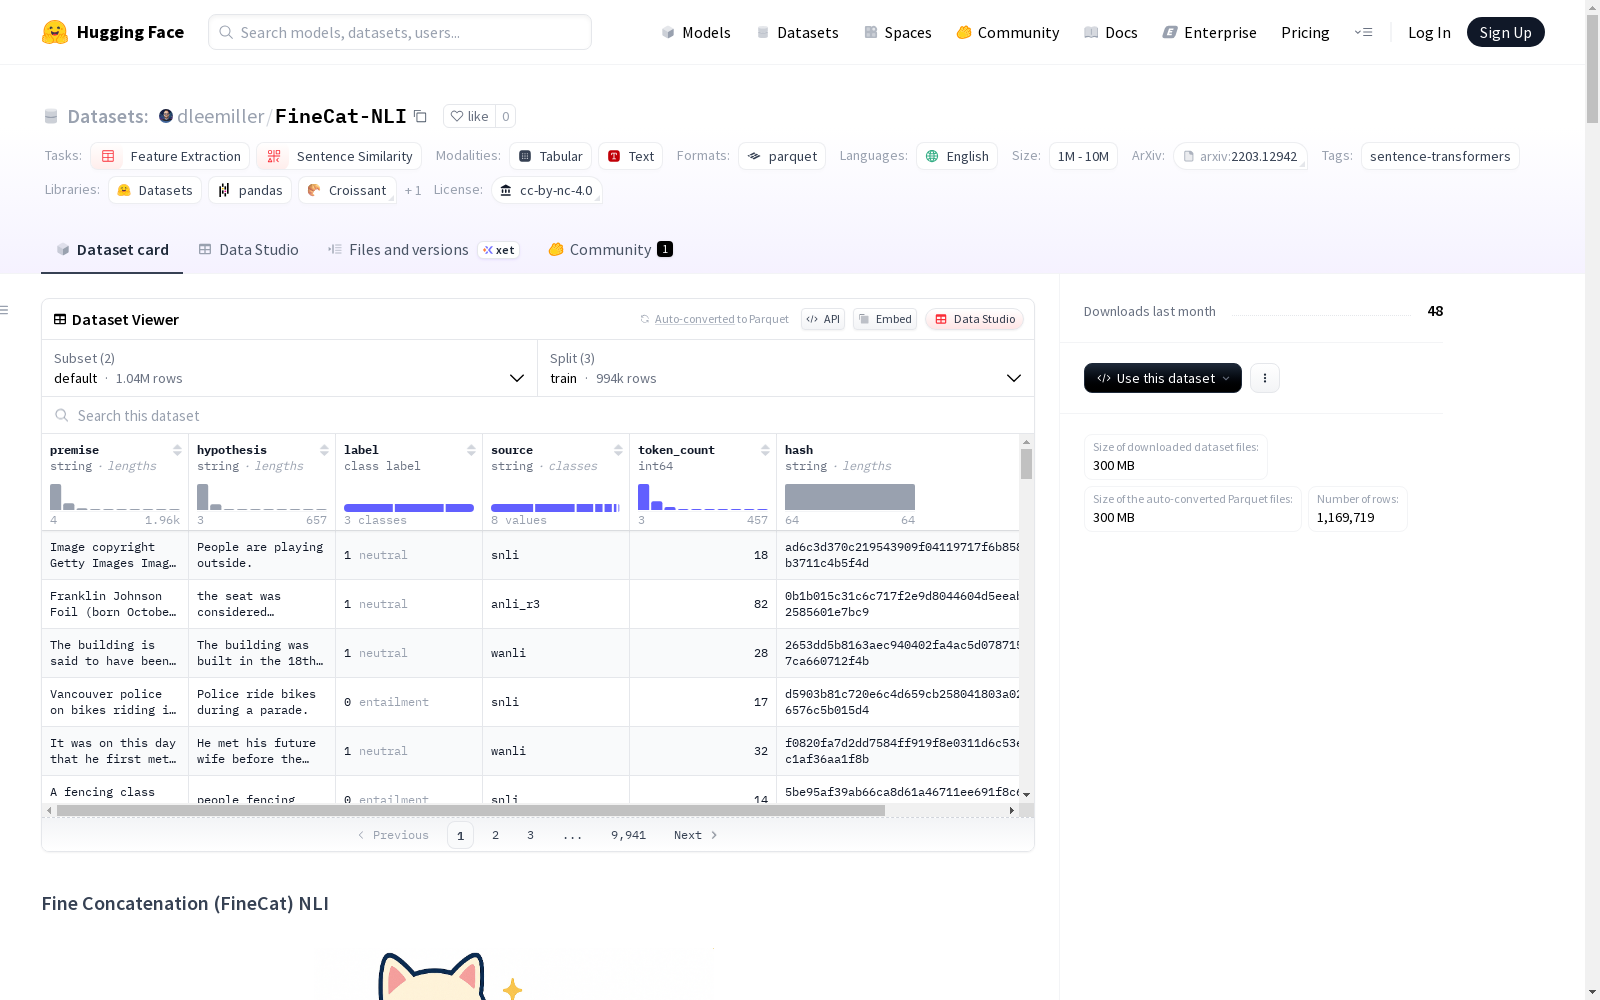
Task: Open the API button in Dataset Viewer
Action: pos(823,319)
